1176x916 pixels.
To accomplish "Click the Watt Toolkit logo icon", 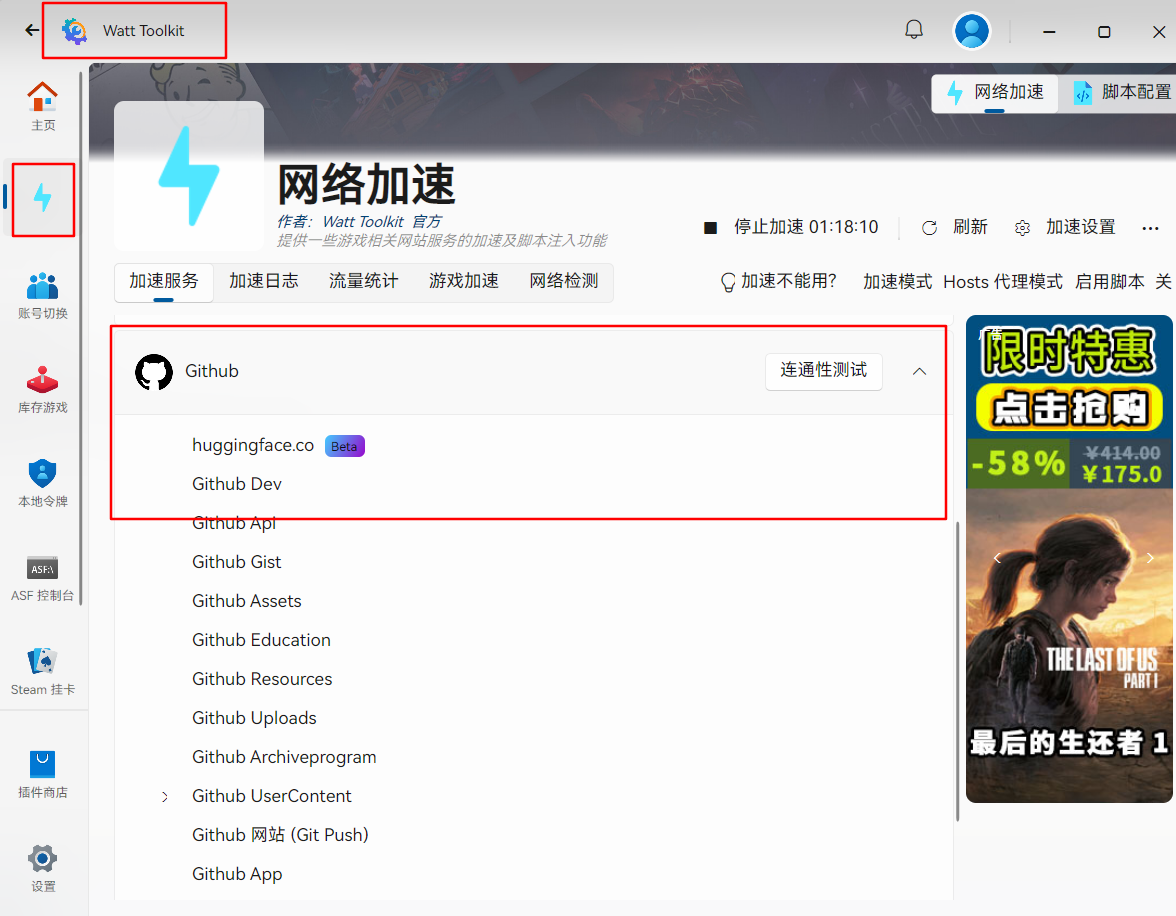I will click(74, 31).
